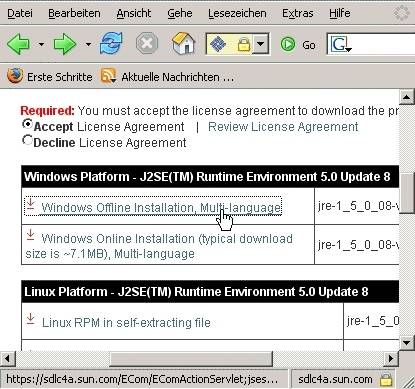This screenshot has width=415, height=389.
Task: Click the vertical scrollbar down arrow
Action: (x=407, y=342)
